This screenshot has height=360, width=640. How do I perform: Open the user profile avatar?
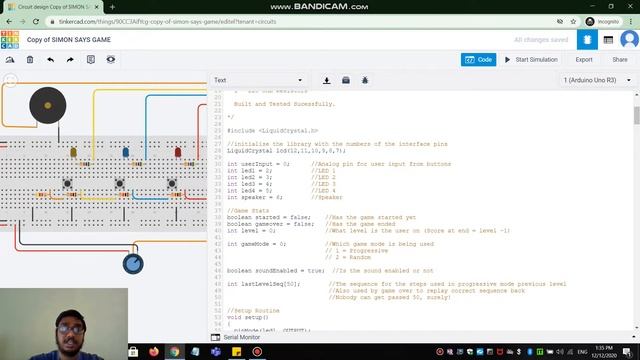(629, 40)
